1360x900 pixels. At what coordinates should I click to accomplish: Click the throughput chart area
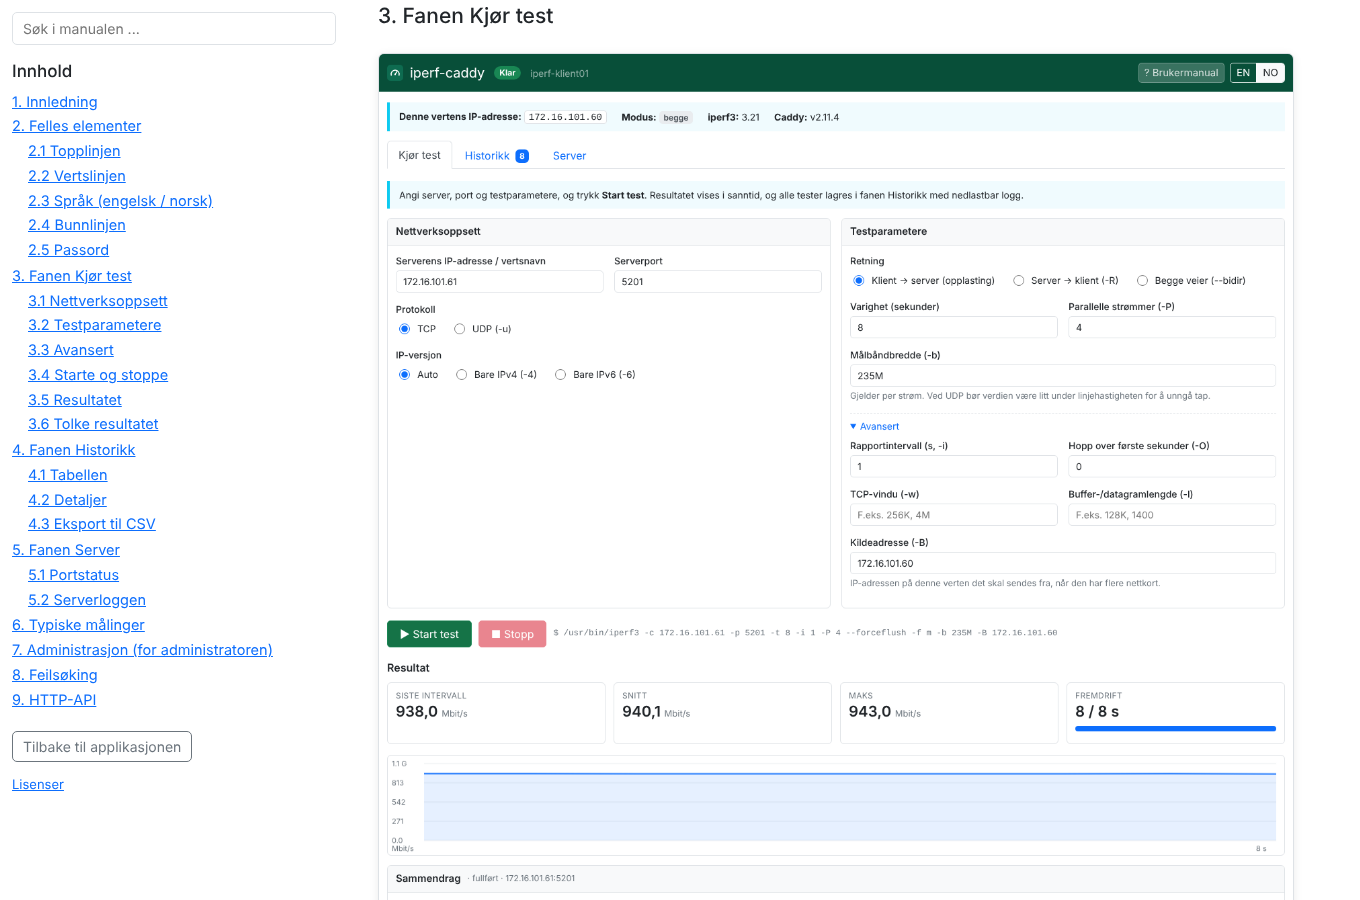click(x=835, y=805)
